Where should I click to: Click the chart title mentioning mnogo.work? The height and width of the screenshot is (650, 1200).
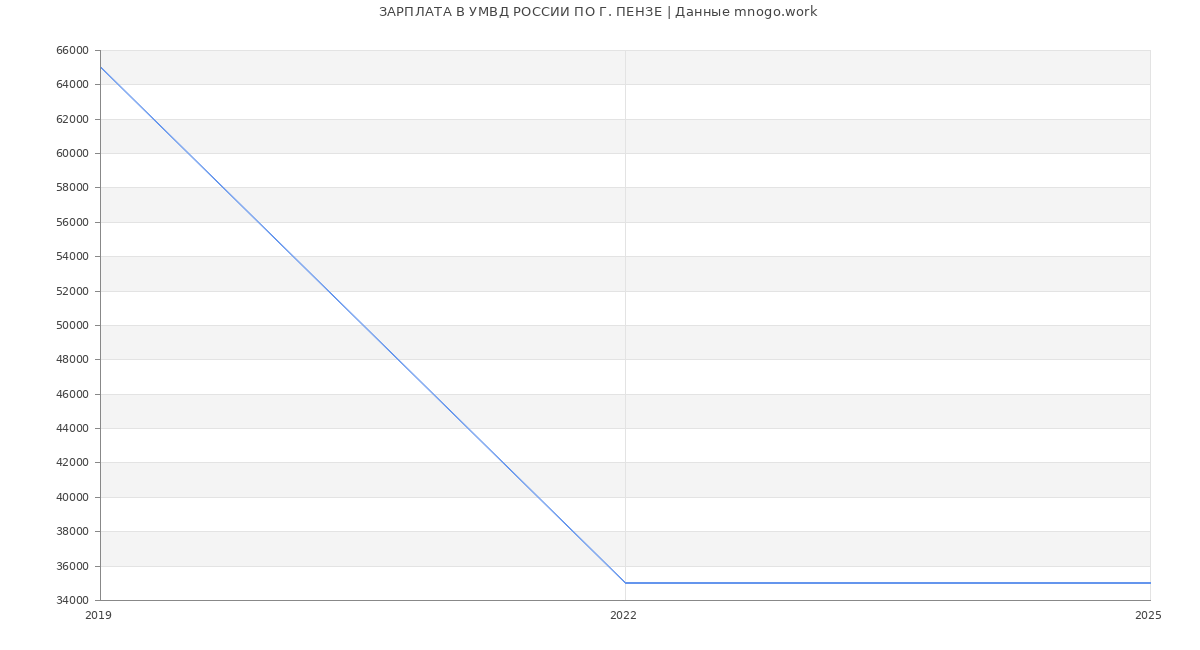click(598, 12)
